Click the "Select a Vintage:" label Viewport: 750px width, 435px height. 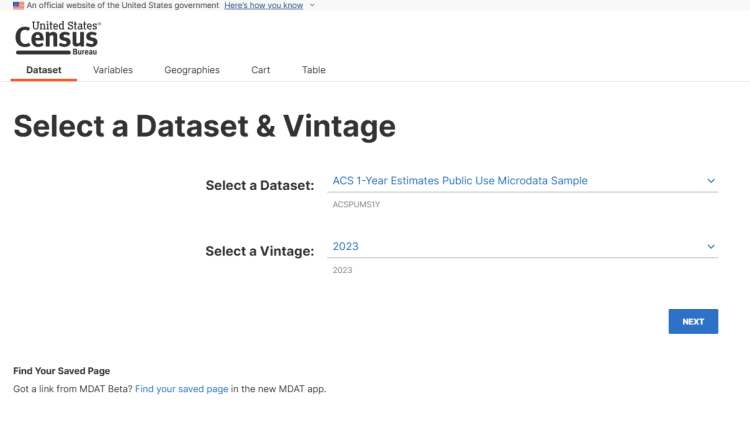click(x=260, y=251)
